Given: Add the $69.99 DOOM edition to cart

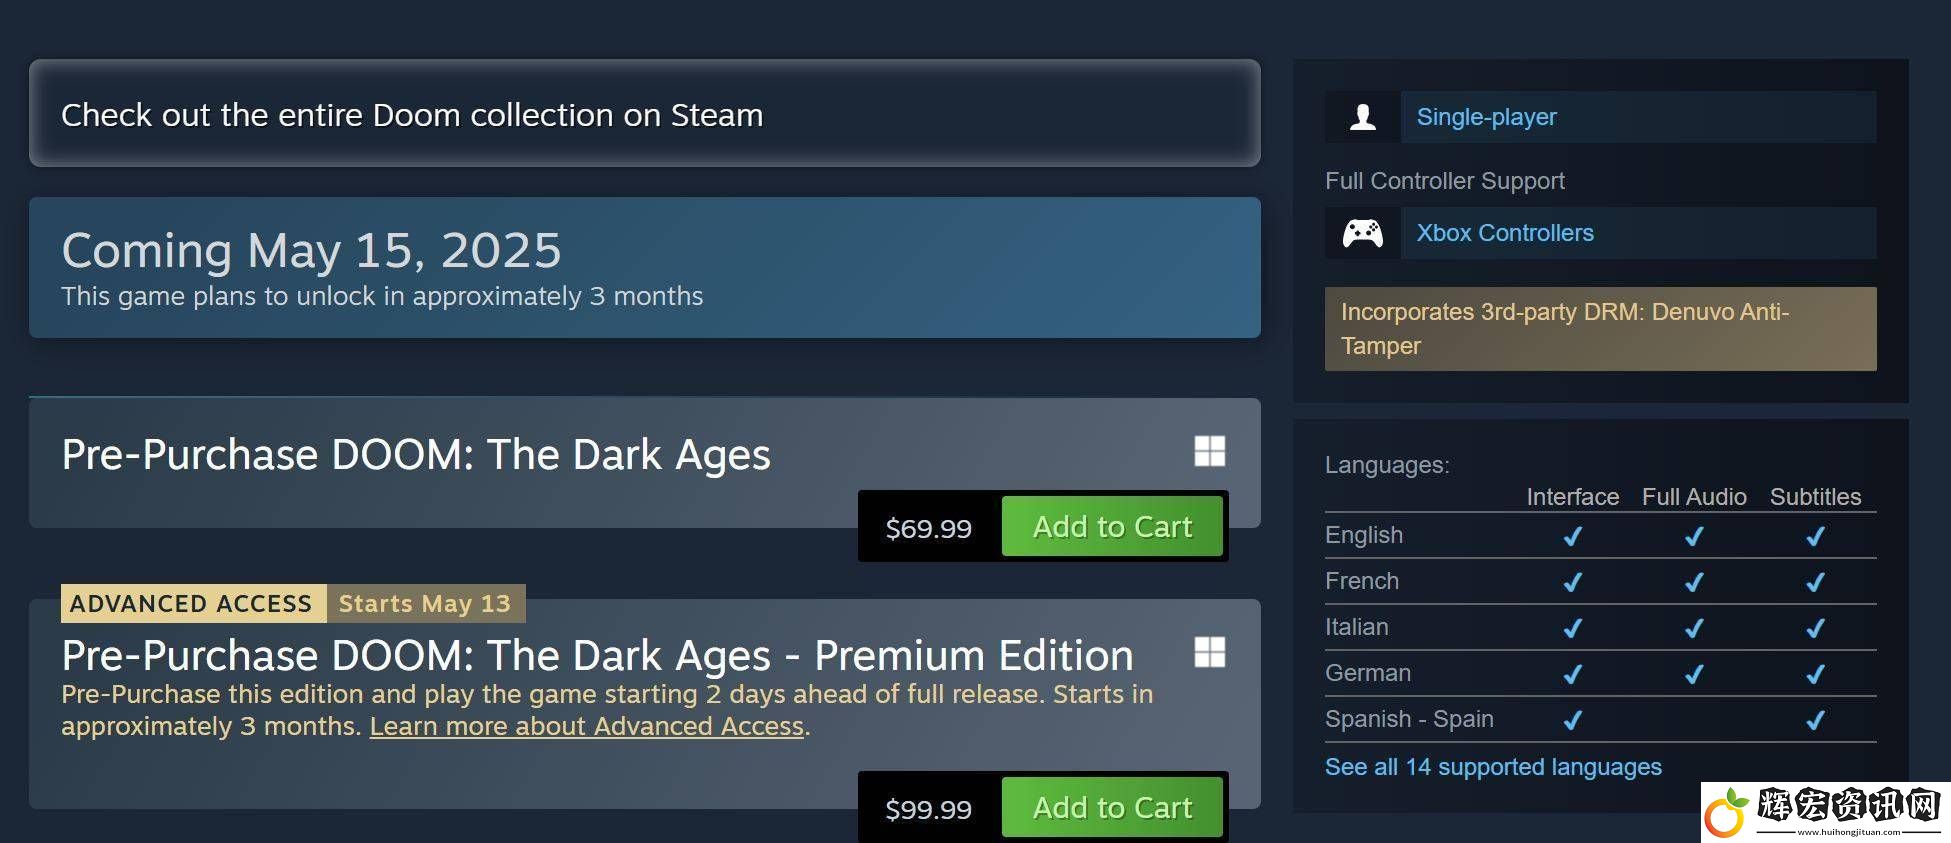Looking at the screenshot, I should pos(1112,526).
